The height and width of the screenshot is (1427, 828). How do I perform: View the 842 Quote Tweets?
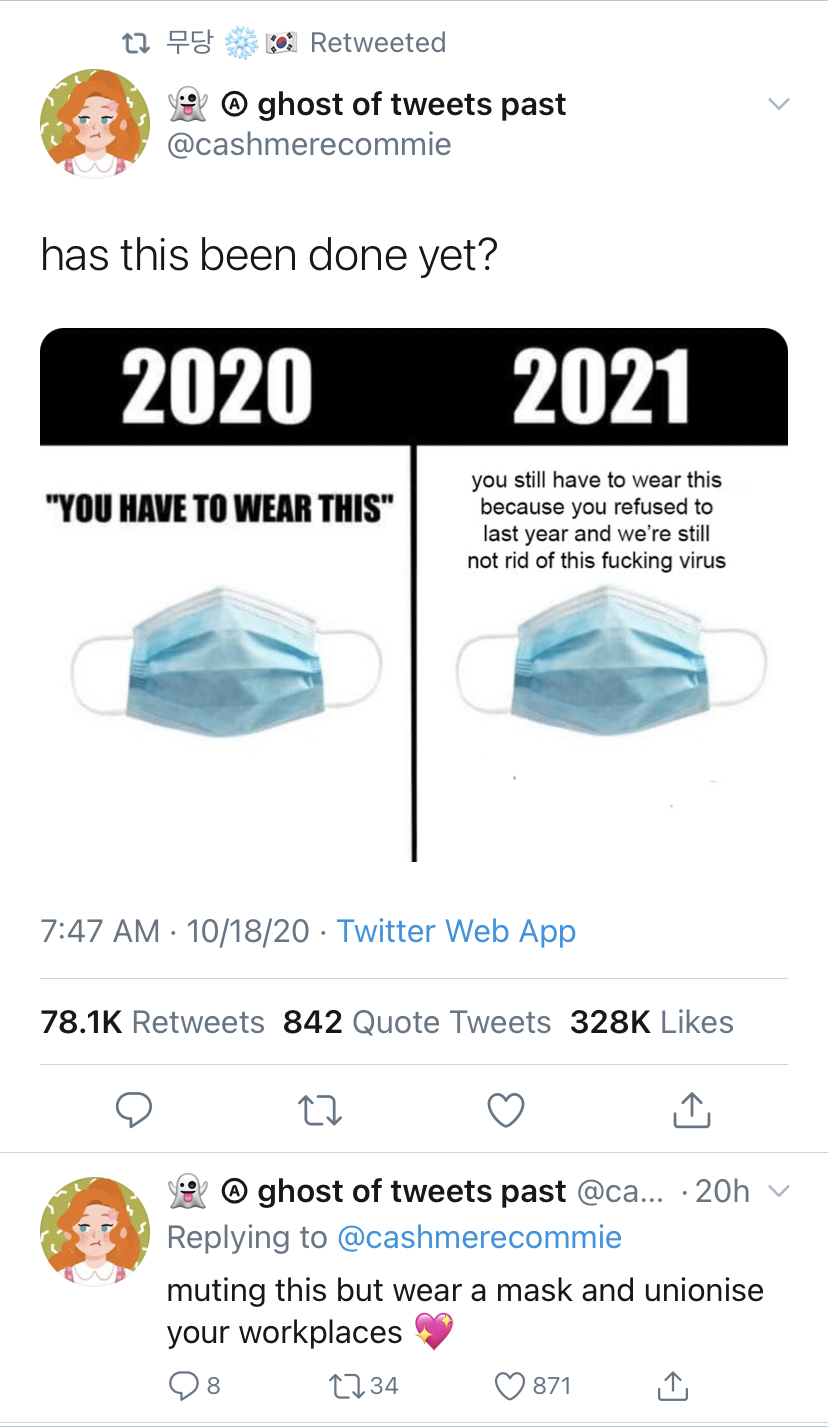417,1022
